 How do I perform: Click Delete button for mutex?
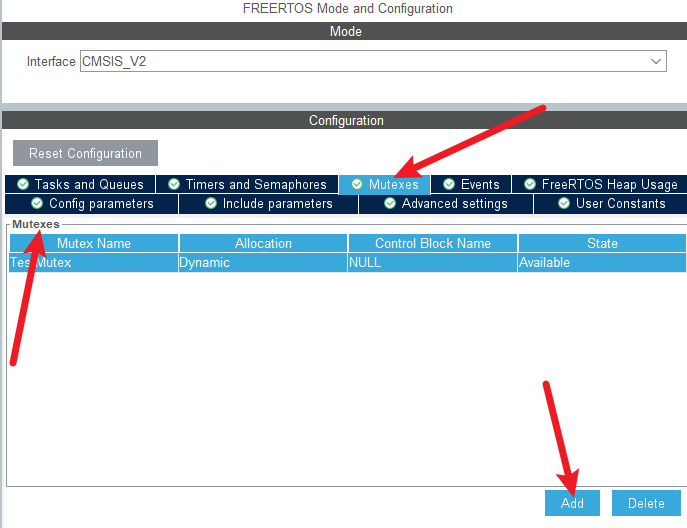point(646,503)
